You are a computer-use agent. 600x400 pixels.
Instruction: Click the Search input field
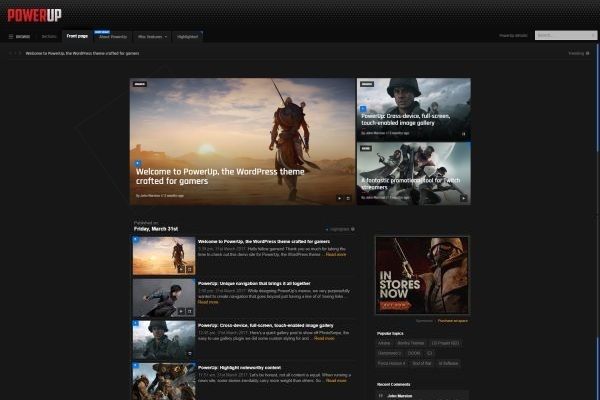pyautogui.click(x=566, y=35)
